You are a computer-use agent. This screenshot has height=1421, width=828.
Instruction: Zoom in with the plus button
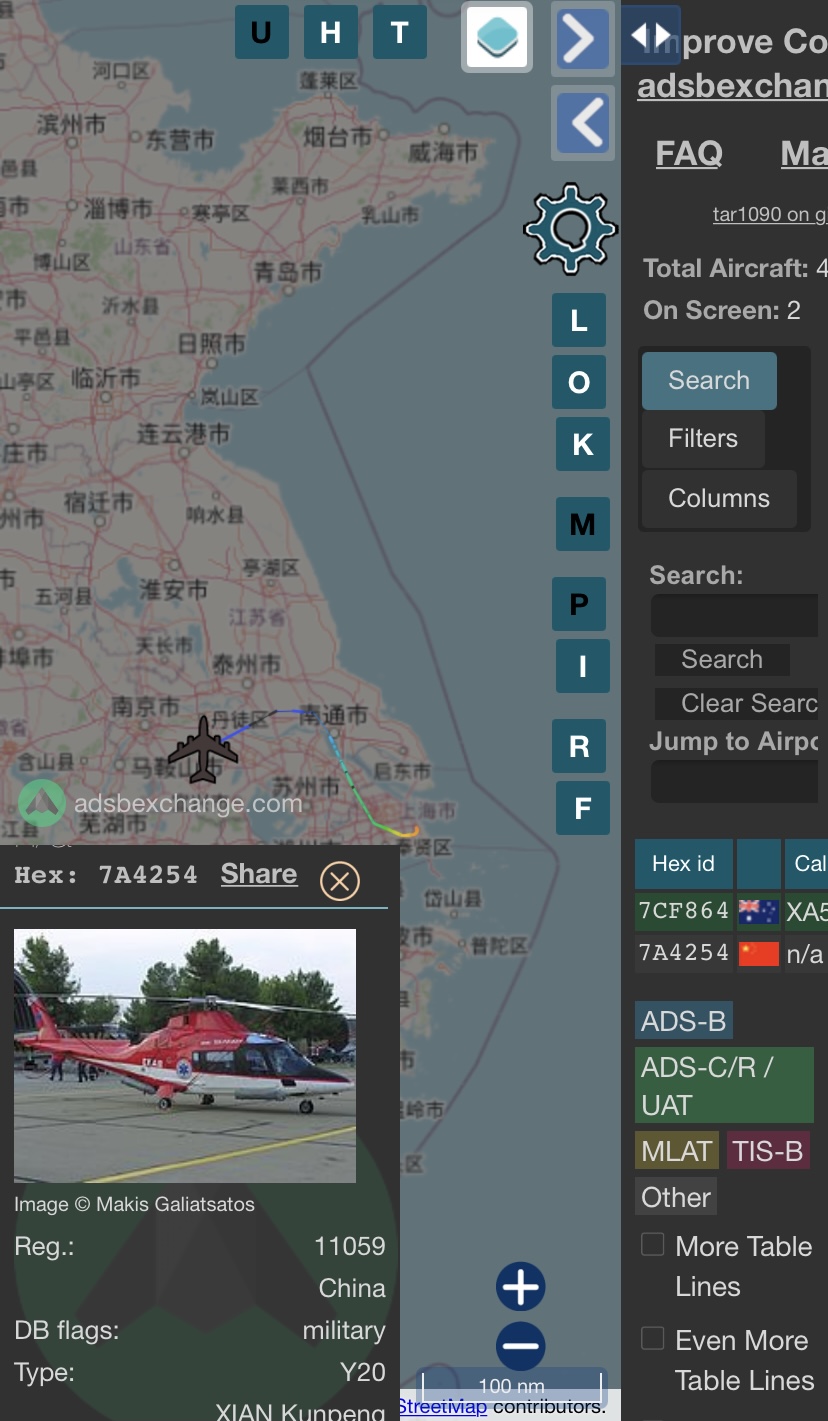coord(521,1286)
